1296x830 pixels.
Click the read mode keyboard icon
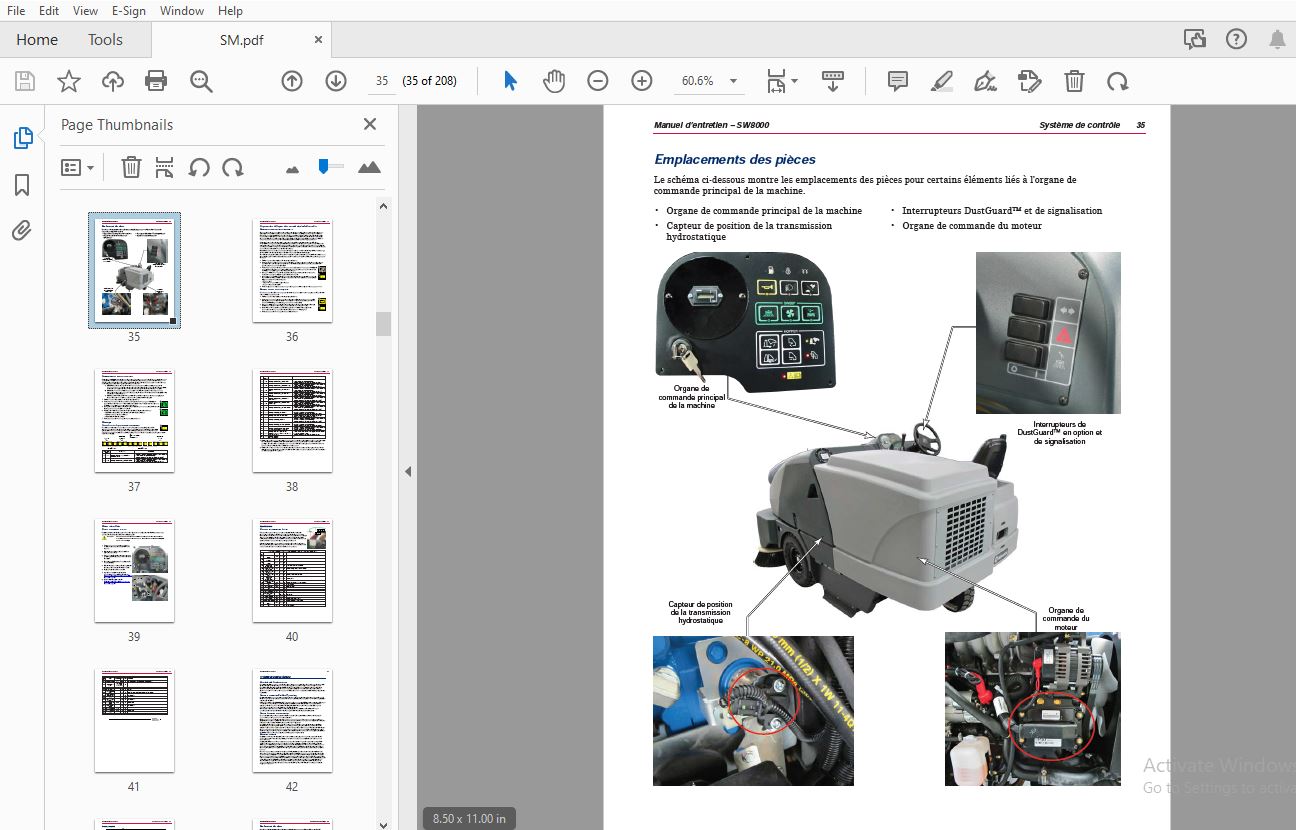click(x=832, y=81)
